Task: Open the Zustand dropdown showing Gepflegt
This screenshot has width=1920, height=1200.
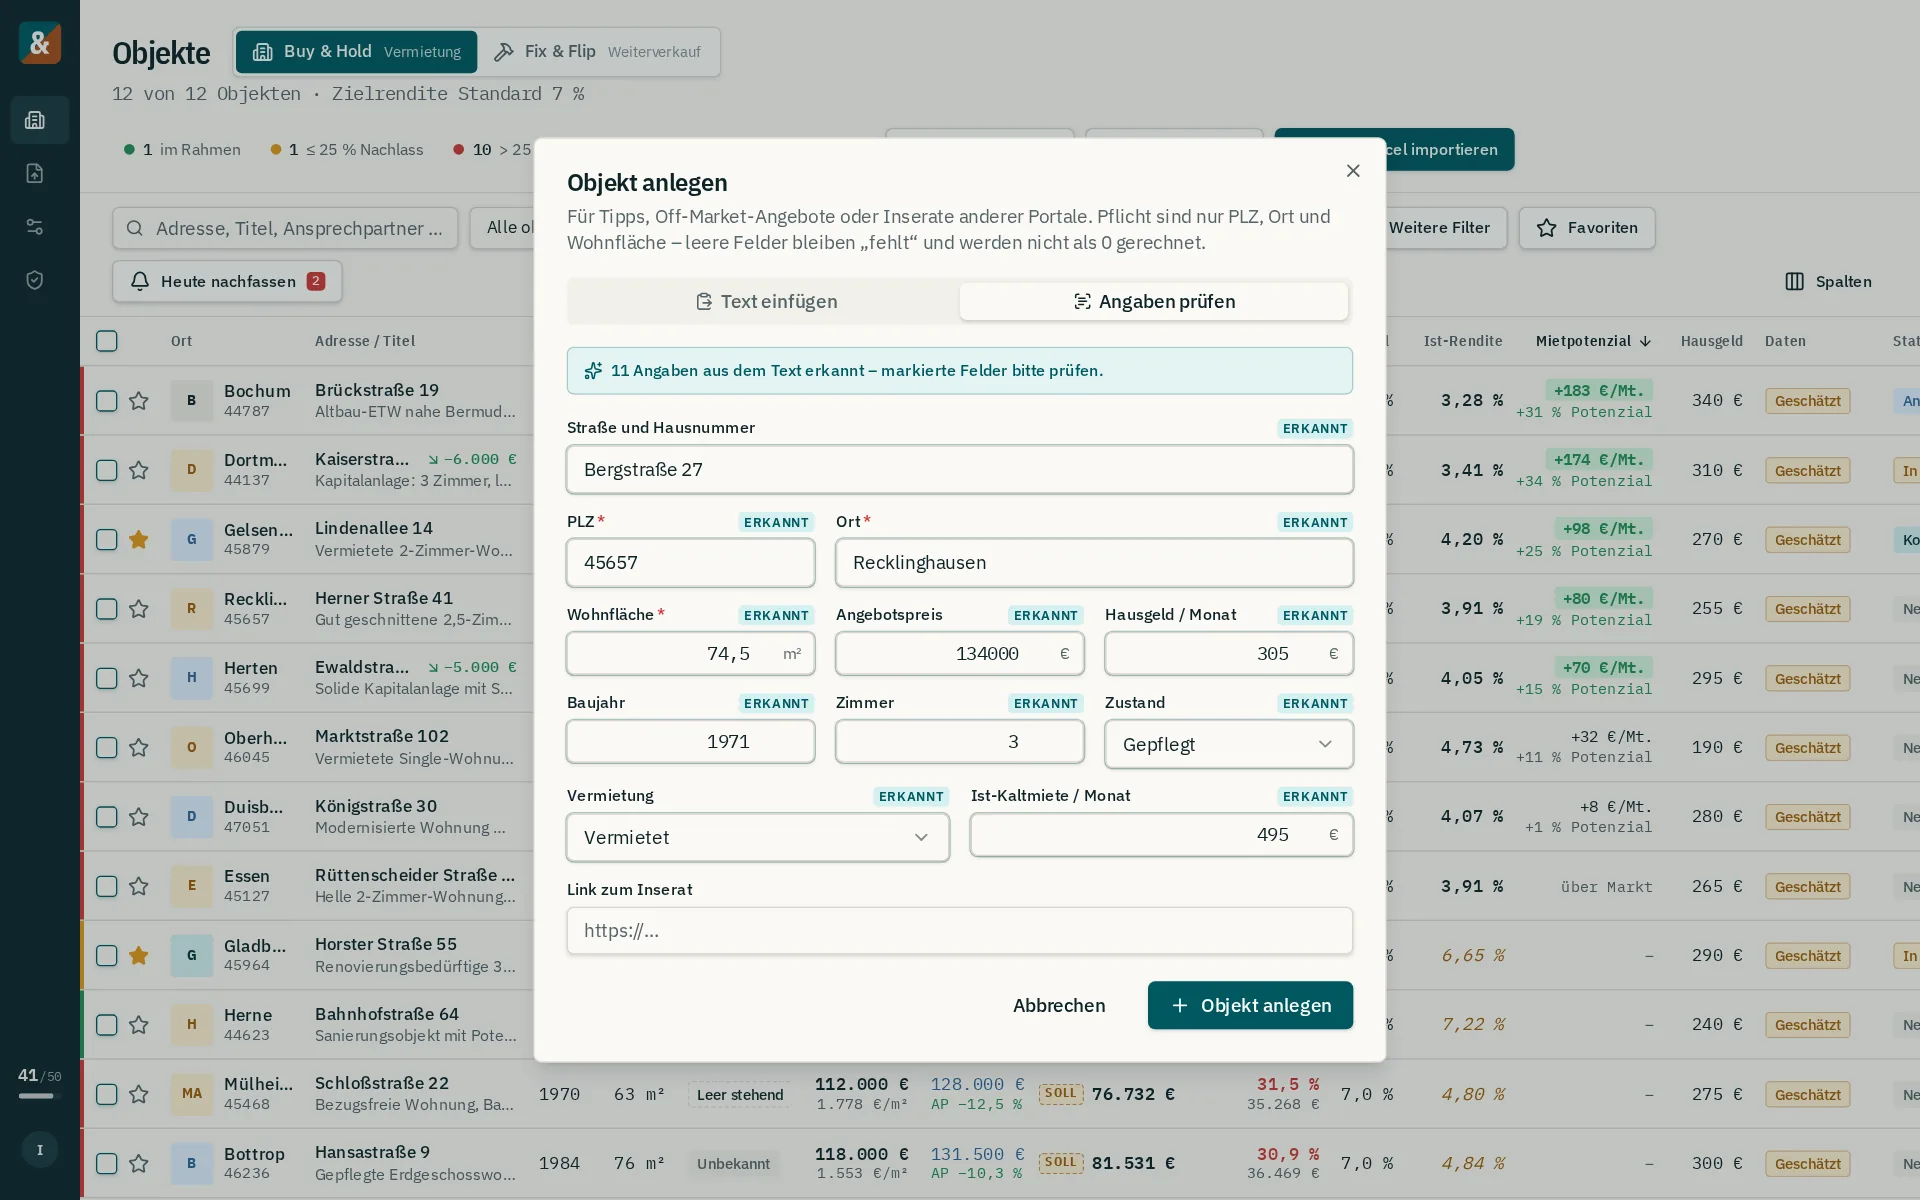Action: (x=1228, y=744)
